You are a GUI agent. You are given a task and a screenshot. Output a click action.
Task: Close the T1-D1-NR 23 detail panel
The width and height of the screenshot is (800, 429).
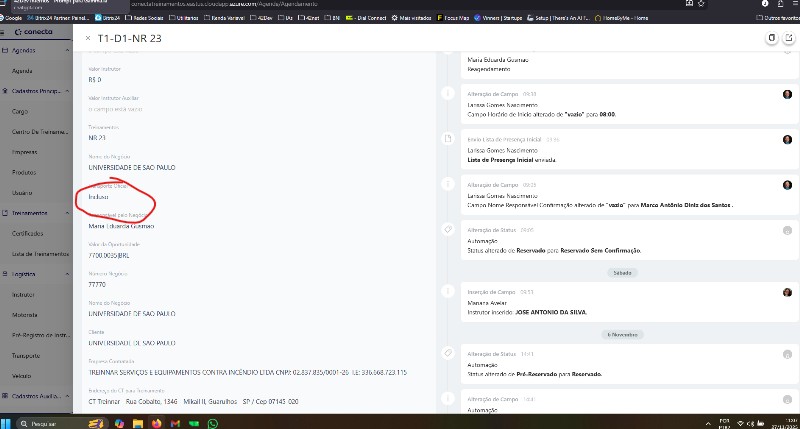[88, 38]
